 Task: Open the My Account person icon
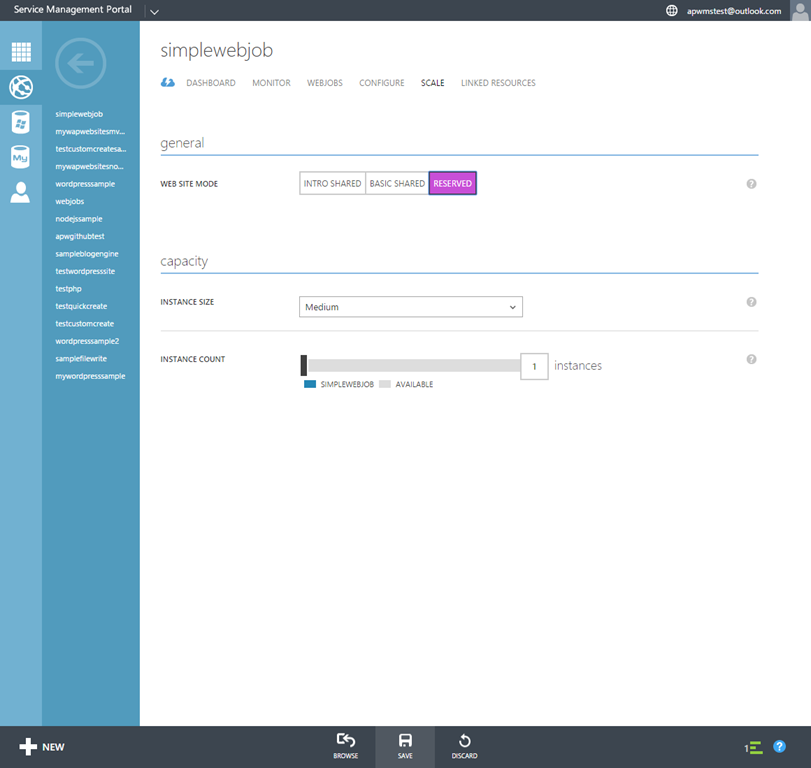click(x=20, y=192)
